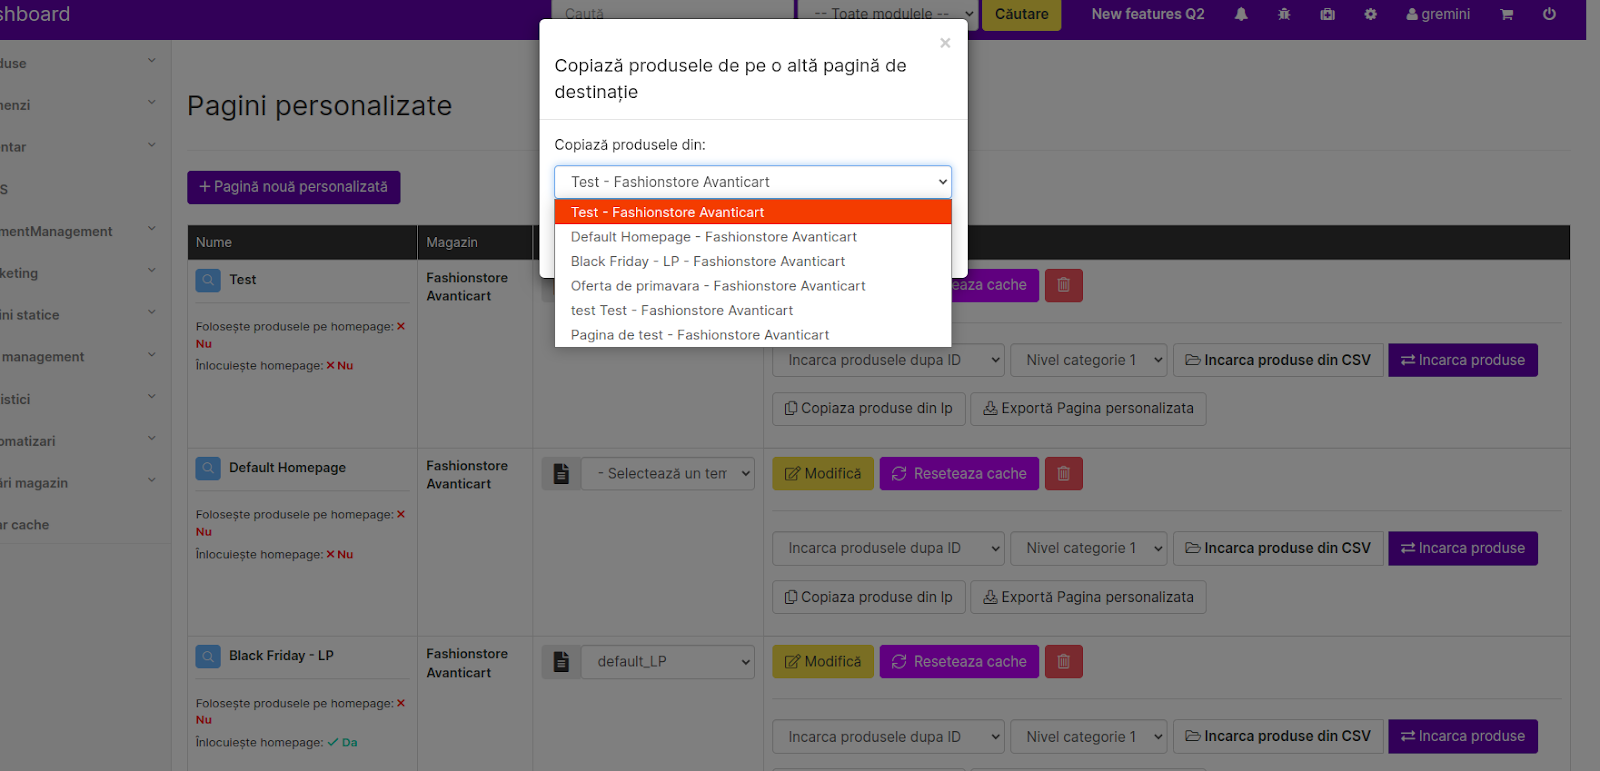Click template file icon in Default Homepage row
This screenshot has width=1600, height=771.
click(561, 474)
